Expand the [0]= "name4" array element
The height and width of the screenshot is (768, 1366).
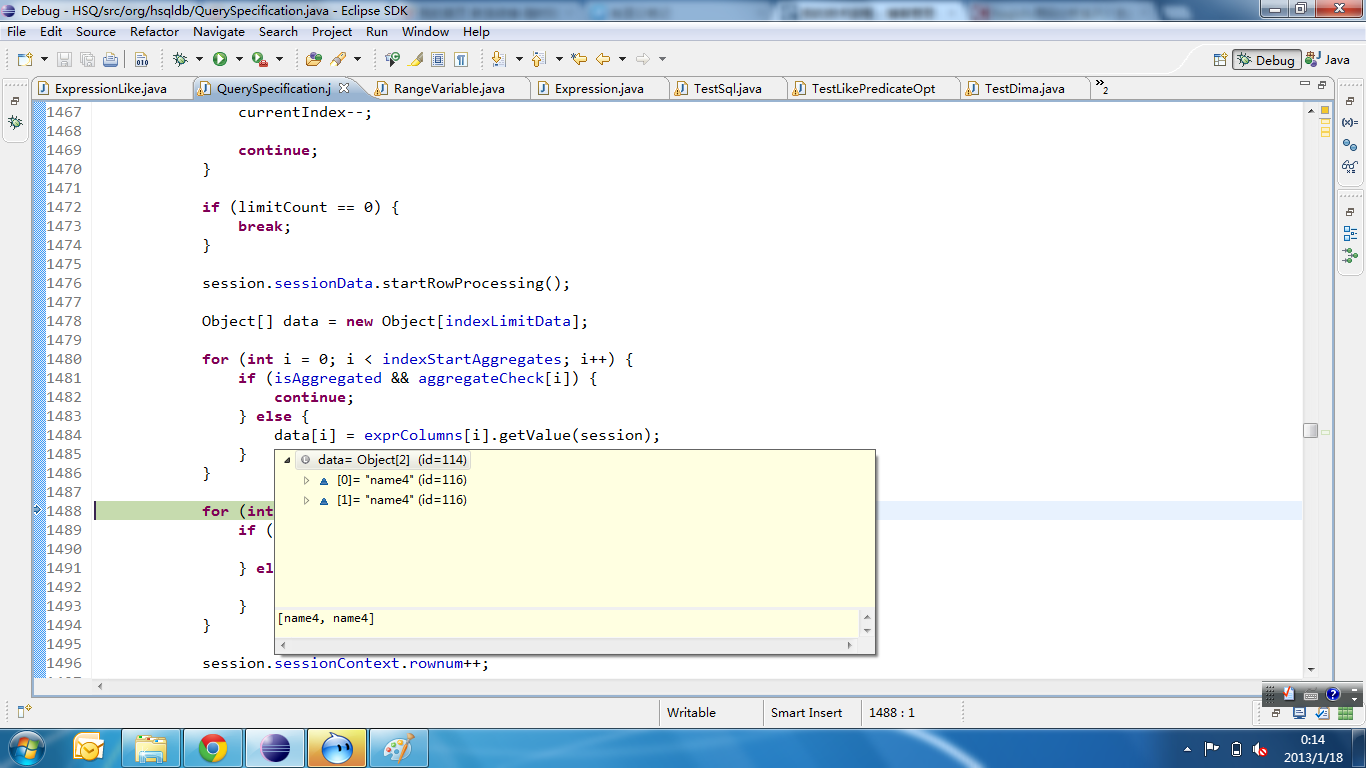pyautogui.click(x=307, y=481)
